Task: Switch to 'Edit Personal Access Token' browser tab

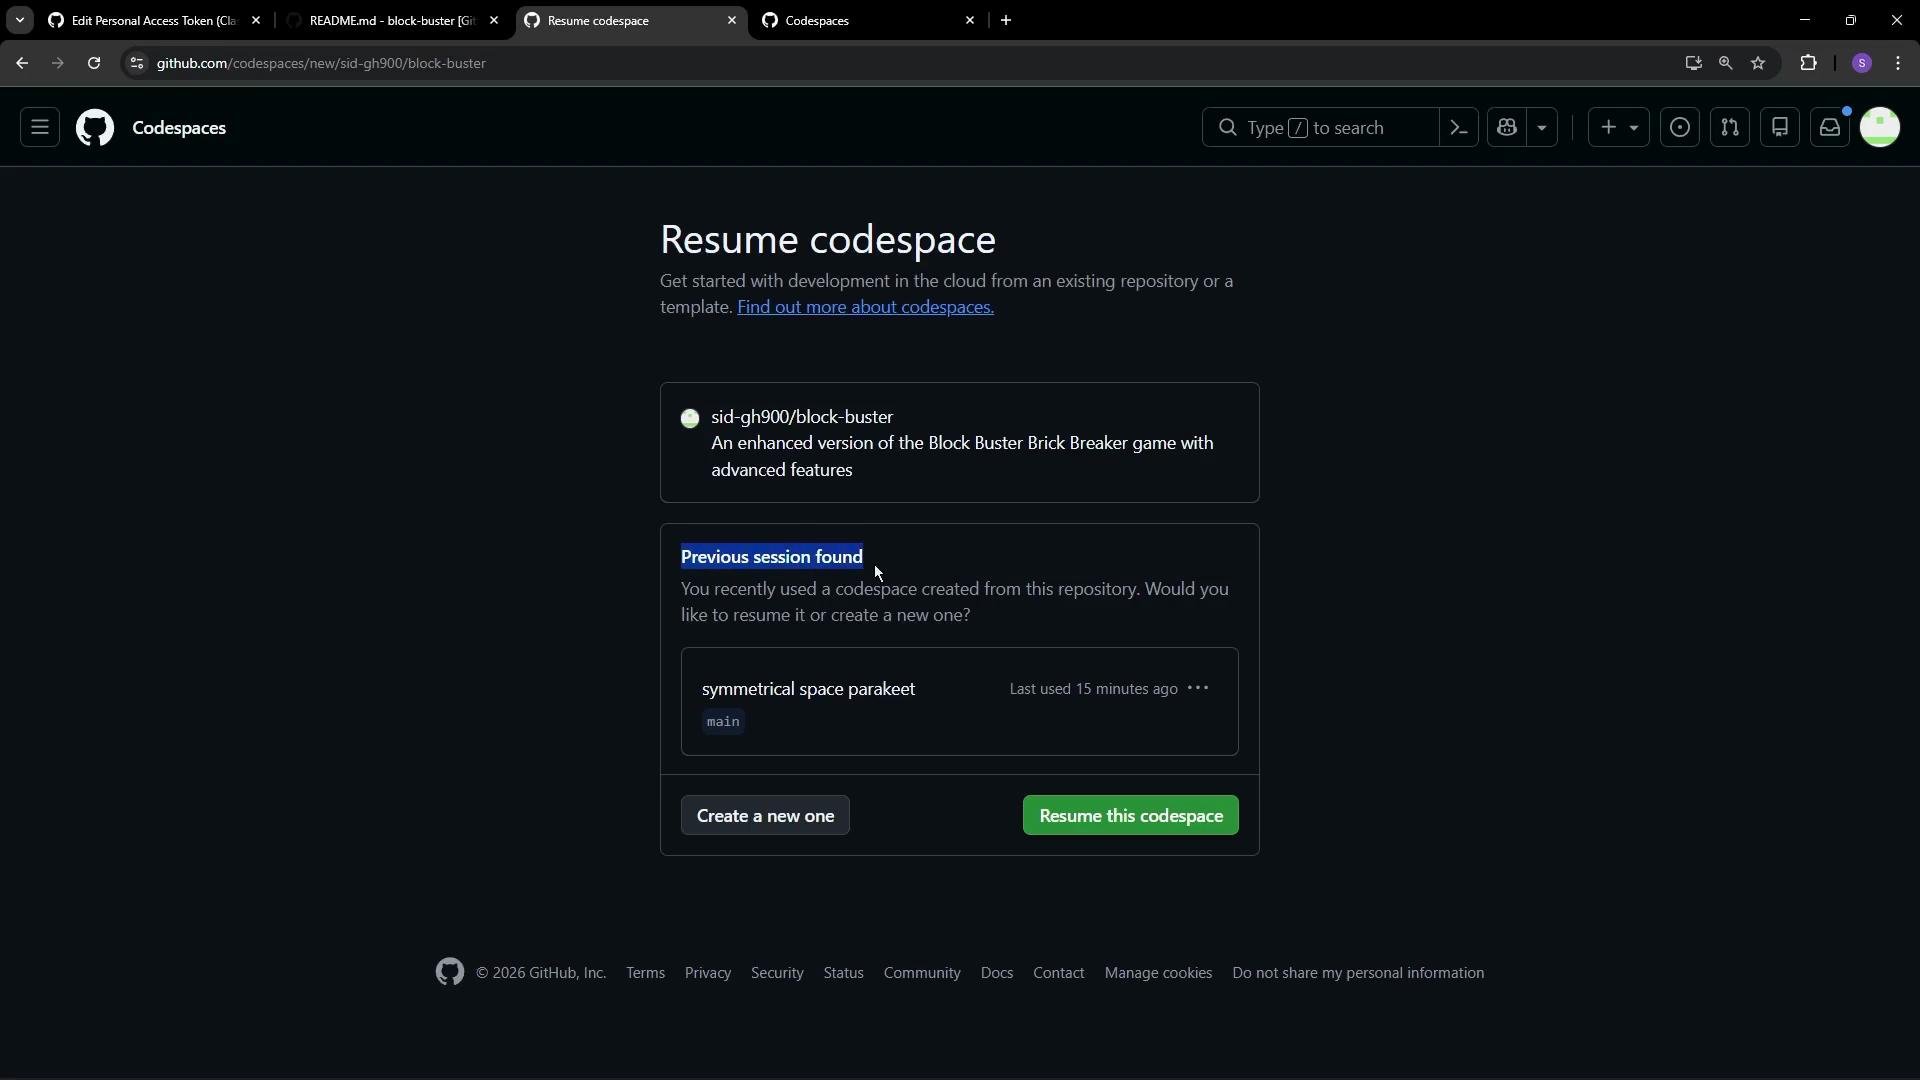Action: pyautogui.click(x=155, y=20)
